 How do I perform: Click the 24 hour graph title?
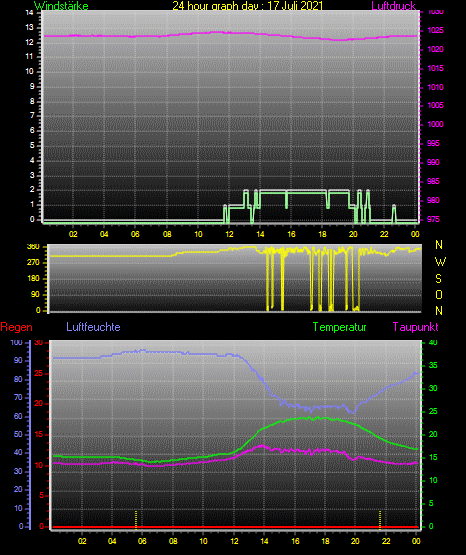(x=248, y=6)
